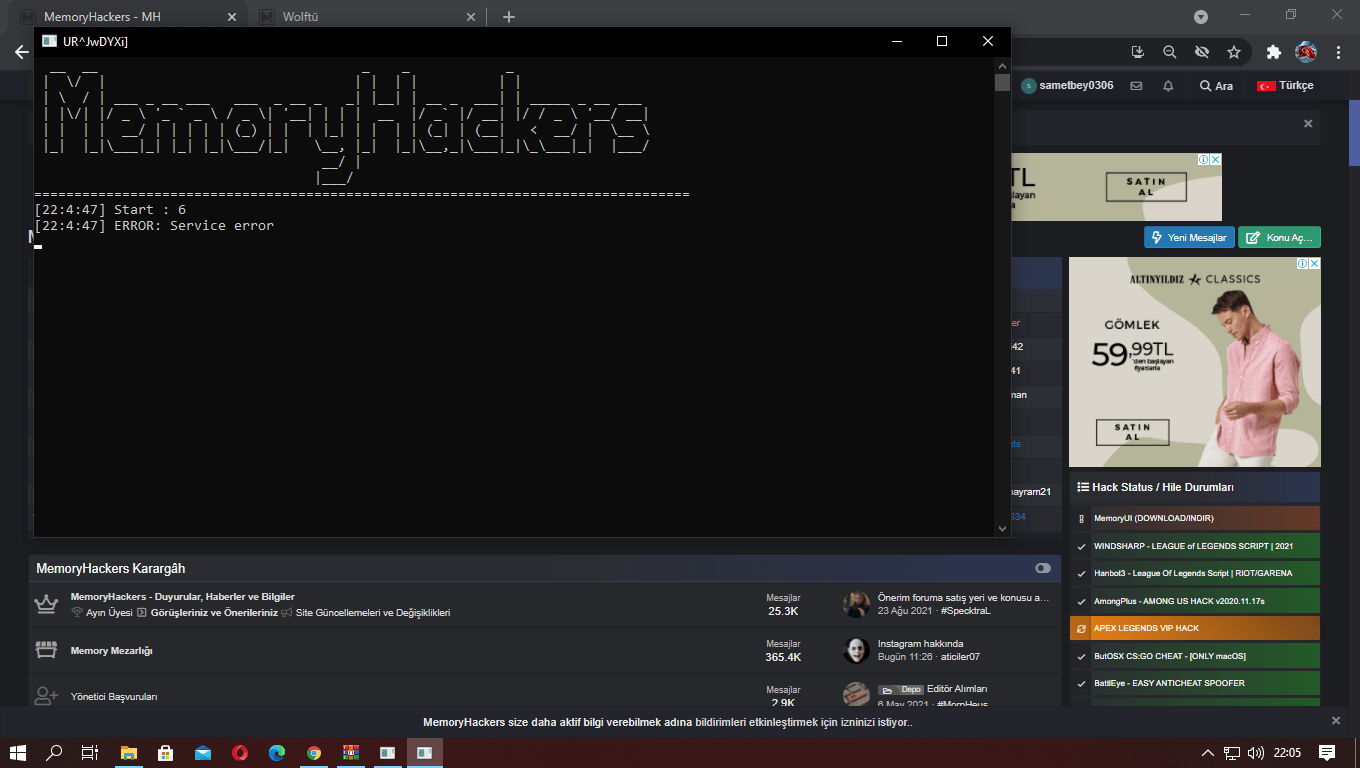Open Hanbot3 League Of Legends Script link
Viewport: 1360px width, 768px height.
1193,573
